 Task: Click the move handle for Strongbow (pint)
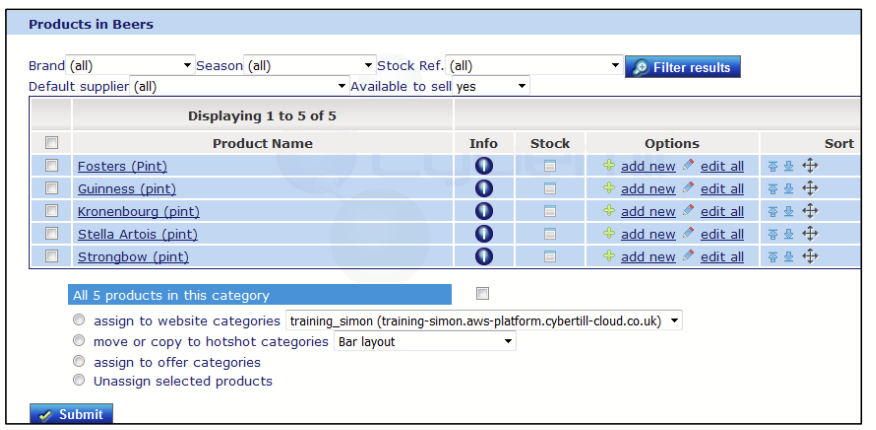pos(810,256)
